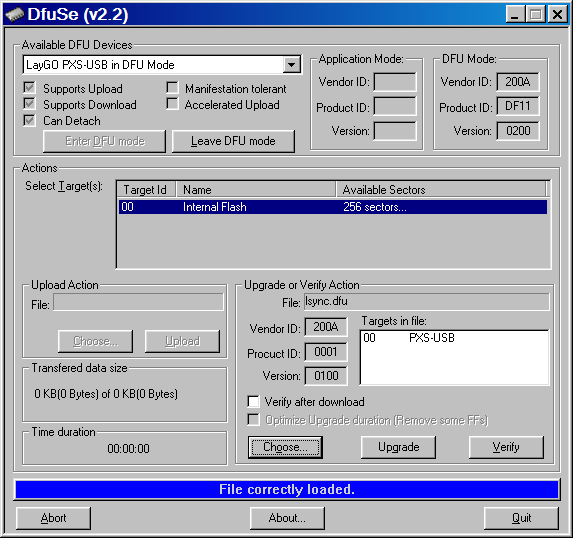
Task: Click Leave DFU mode button
Action: (233, 141)
